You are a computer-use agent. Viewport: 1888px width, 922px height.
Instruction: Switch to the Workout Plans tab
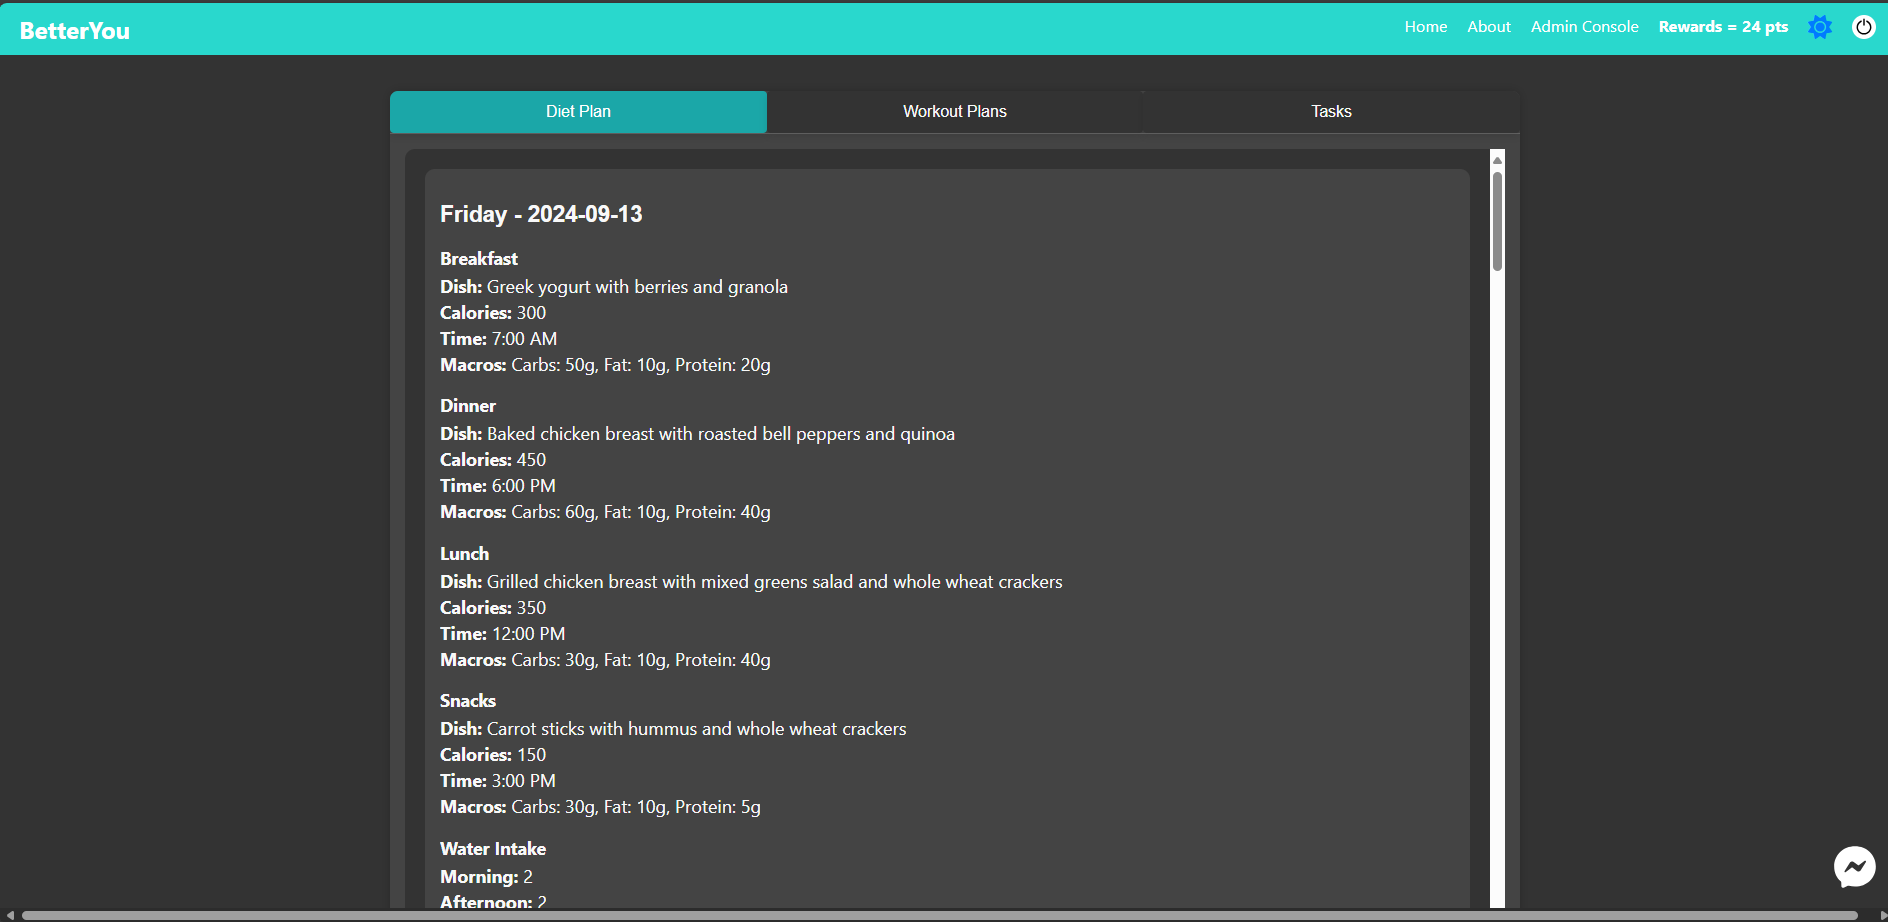point(955,112)
